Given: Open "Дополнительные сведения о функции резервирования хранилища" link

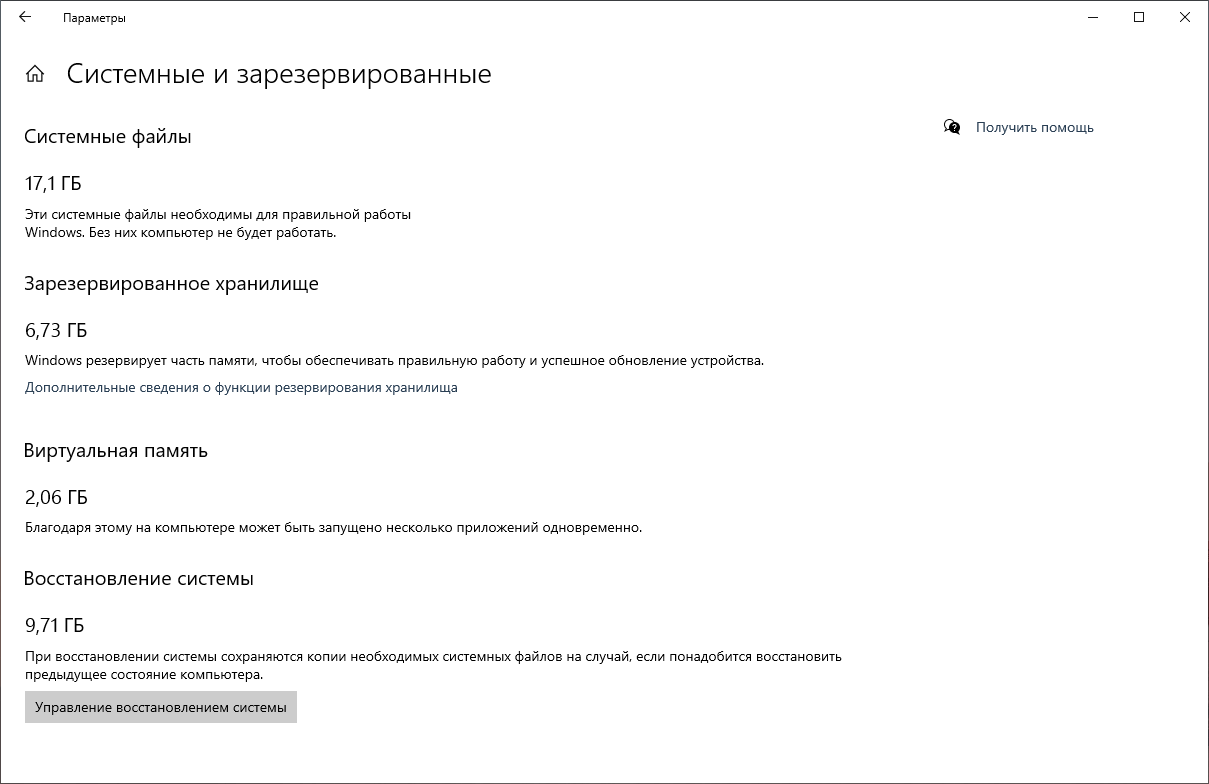Looking at the screenshot, I should pos(241,387).
